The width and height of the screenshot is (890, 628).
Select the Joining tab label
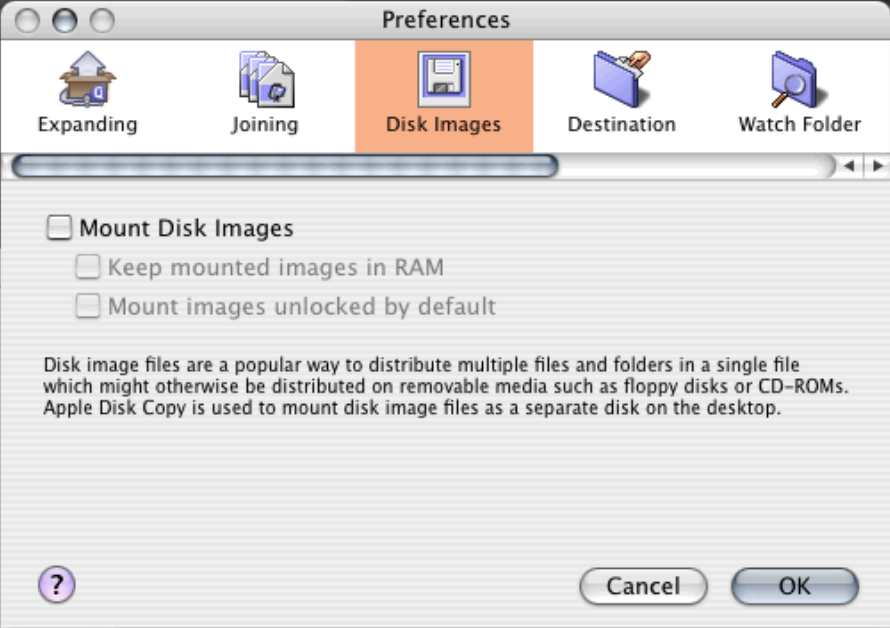(265, 125)
